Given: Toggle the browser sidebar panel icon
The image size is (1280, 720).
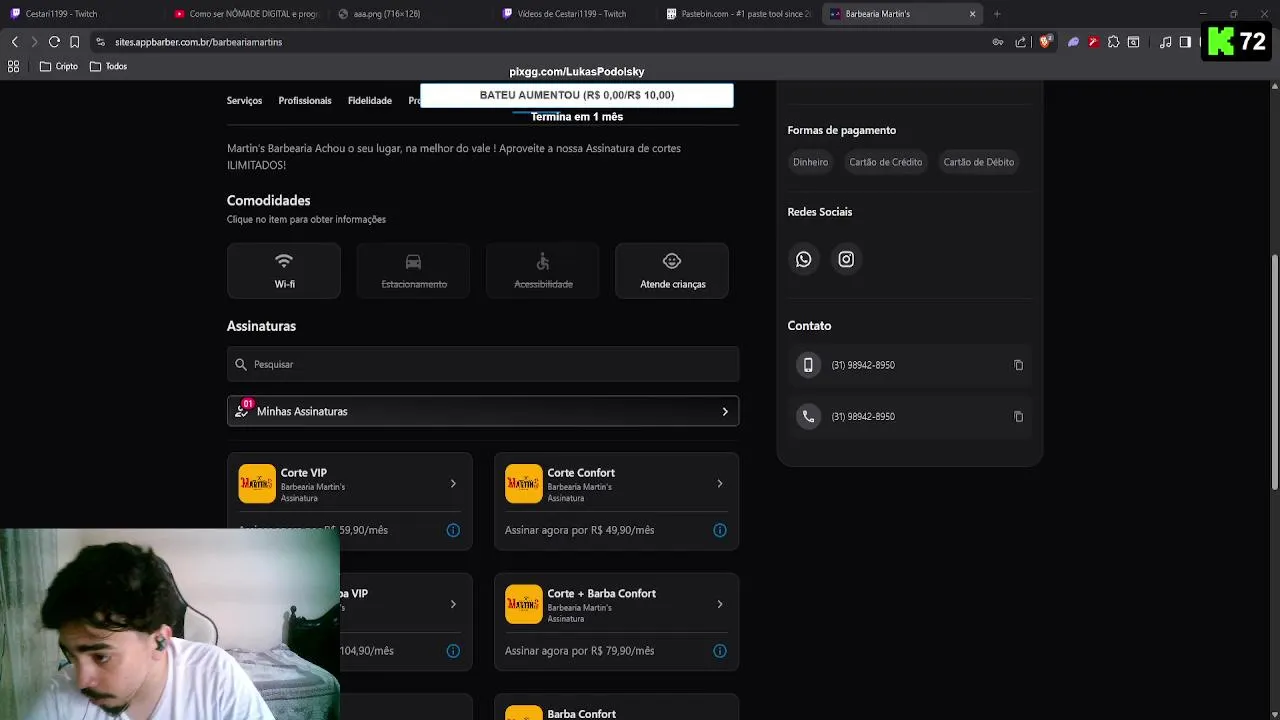Looking at the screenshot, I should pyautogui.click(x=1185, y=42).
